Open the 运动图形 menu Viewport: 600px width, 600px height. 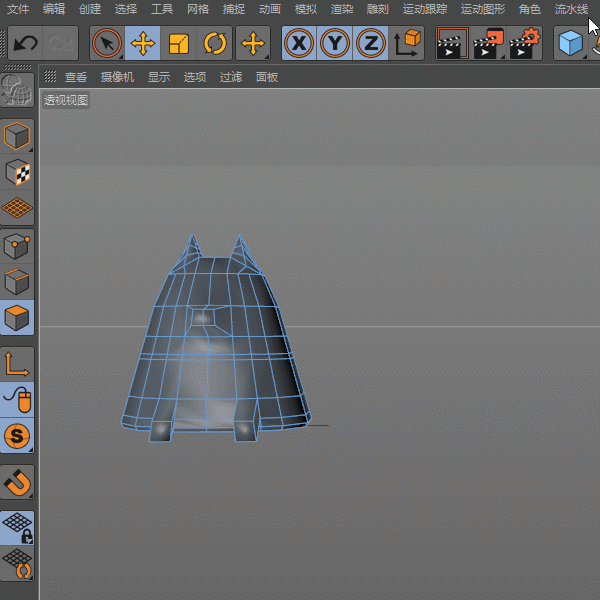(x=483, y=9)
